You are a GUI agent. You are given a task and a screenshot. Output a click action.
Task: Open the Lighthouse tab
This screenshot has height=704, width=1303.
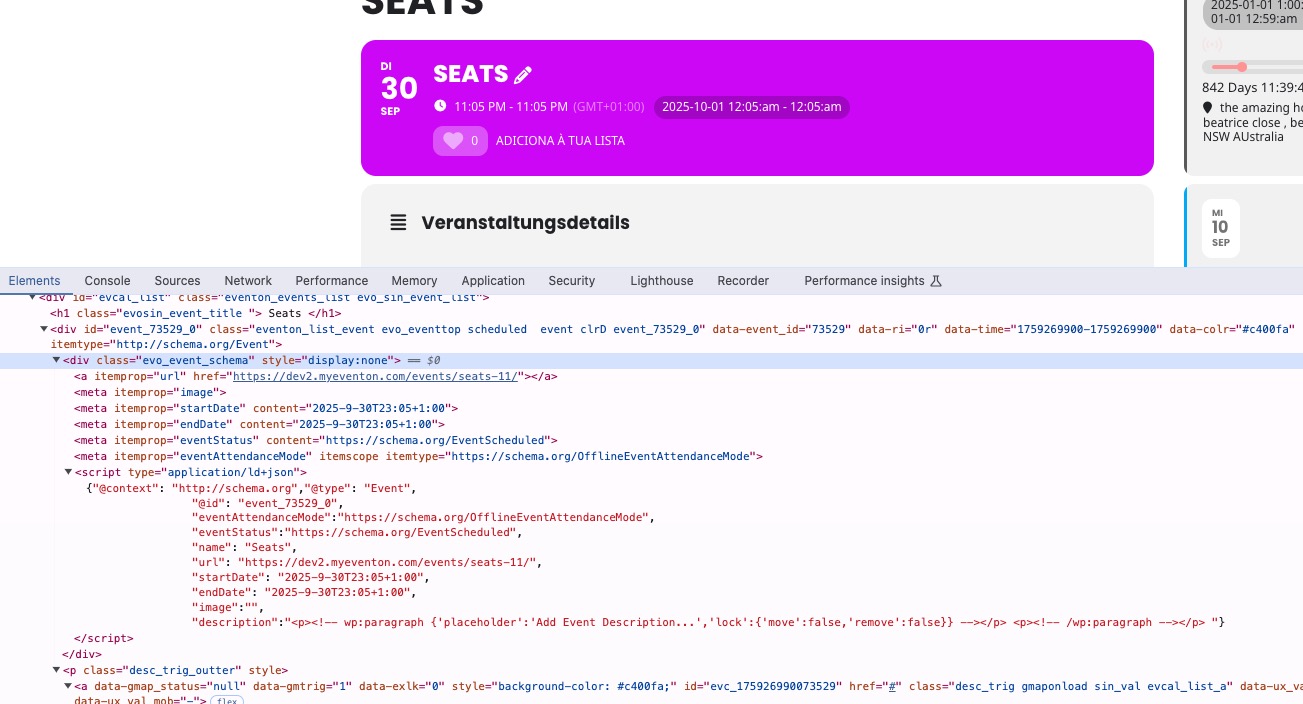click(x=661, y=281)
